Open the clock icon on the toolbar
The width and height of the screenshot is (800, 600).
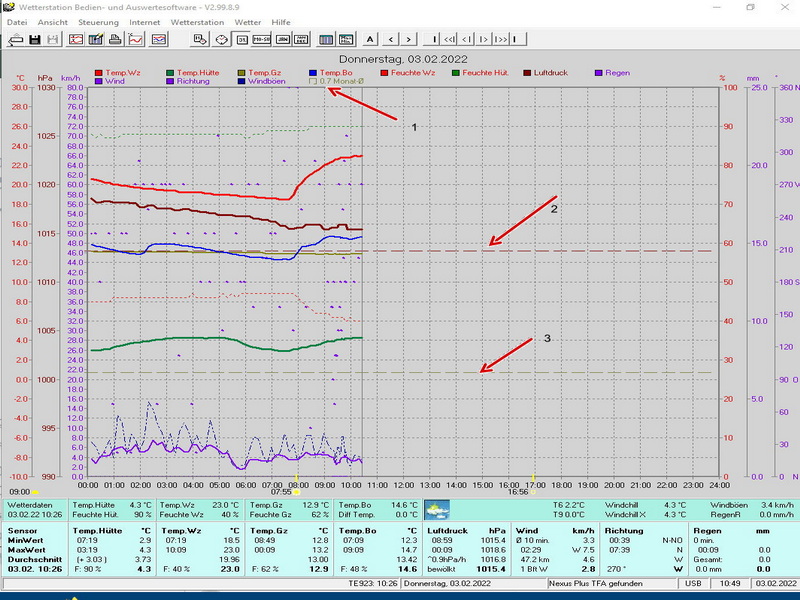pos(220,40)
